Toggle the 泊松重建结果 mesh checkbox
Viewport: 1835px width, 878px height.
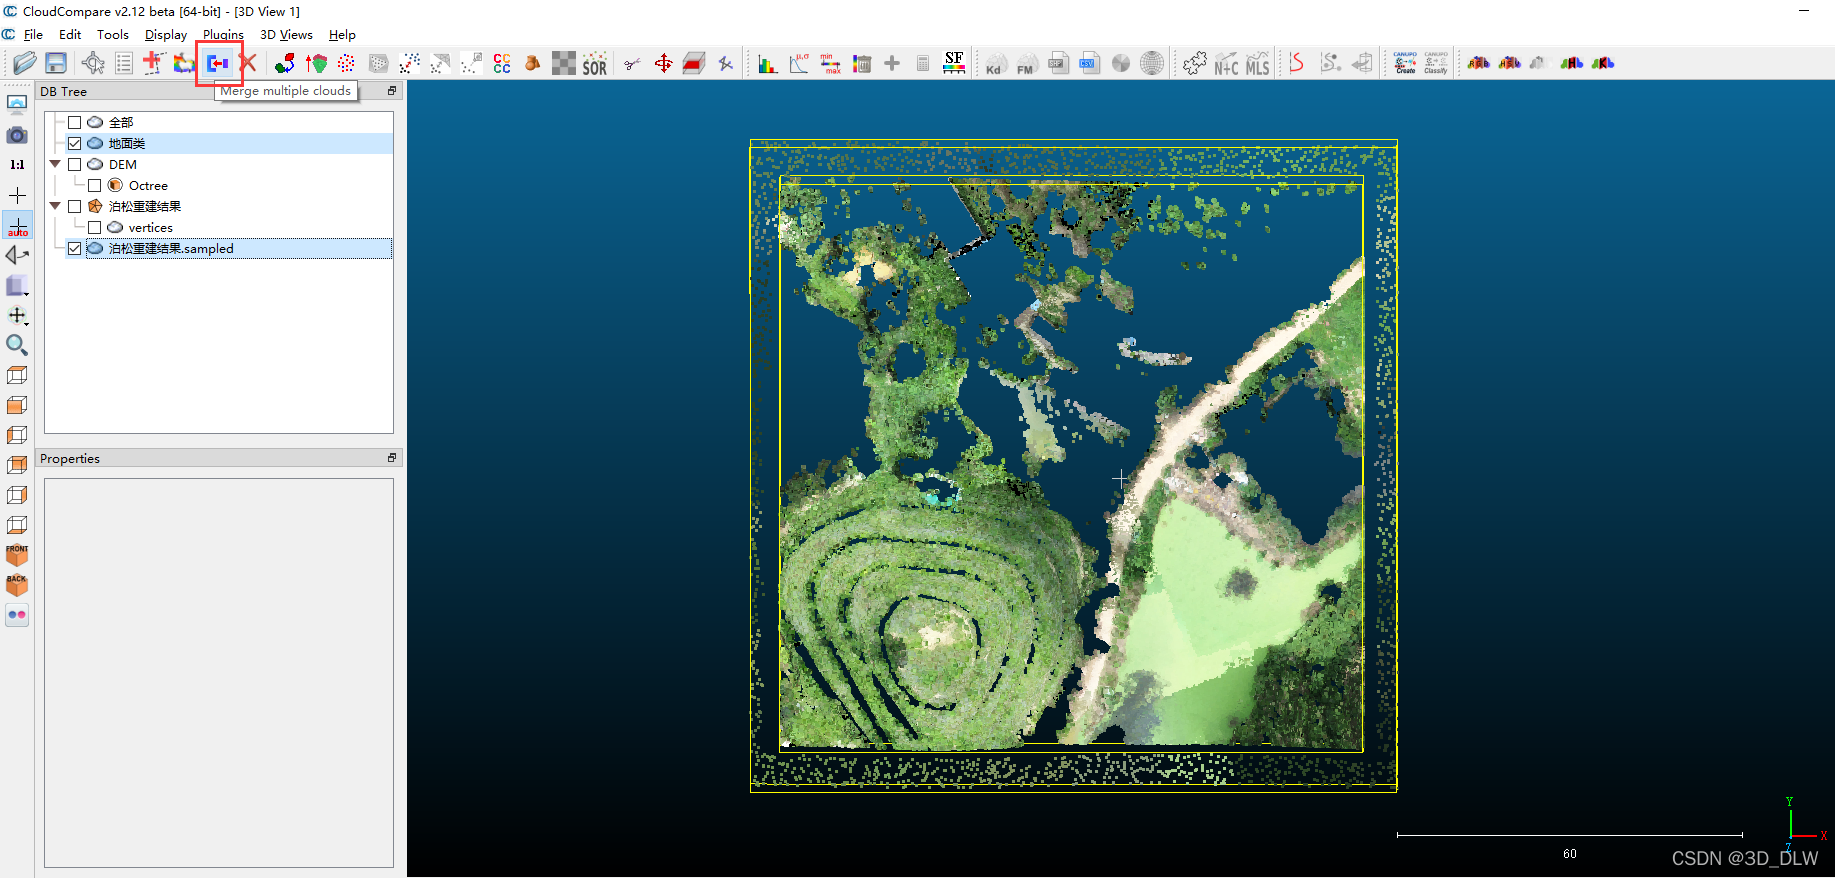(75, 206)
